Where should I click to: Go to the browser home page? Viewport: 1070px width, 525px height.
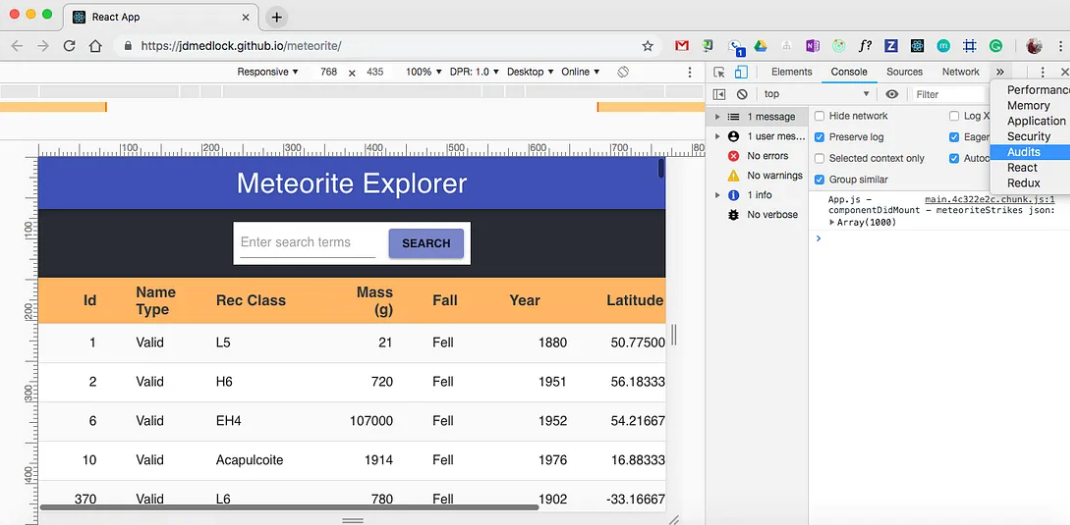click(x=96, y=46)
